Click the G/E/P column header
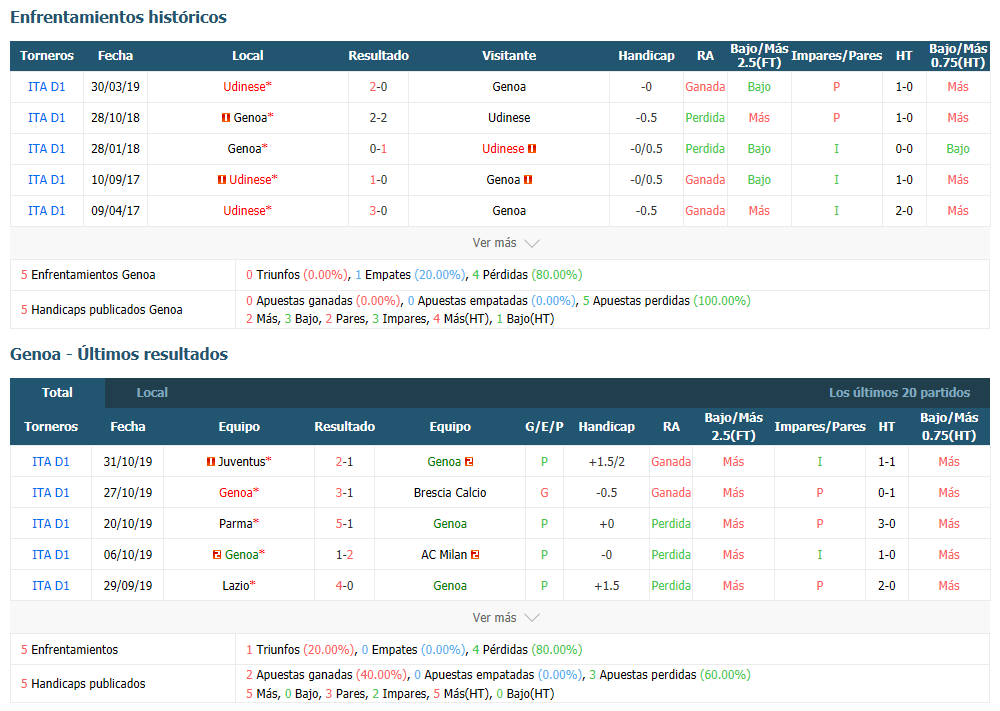Viewport: 1000px width, 711px height. coord(544,427)
